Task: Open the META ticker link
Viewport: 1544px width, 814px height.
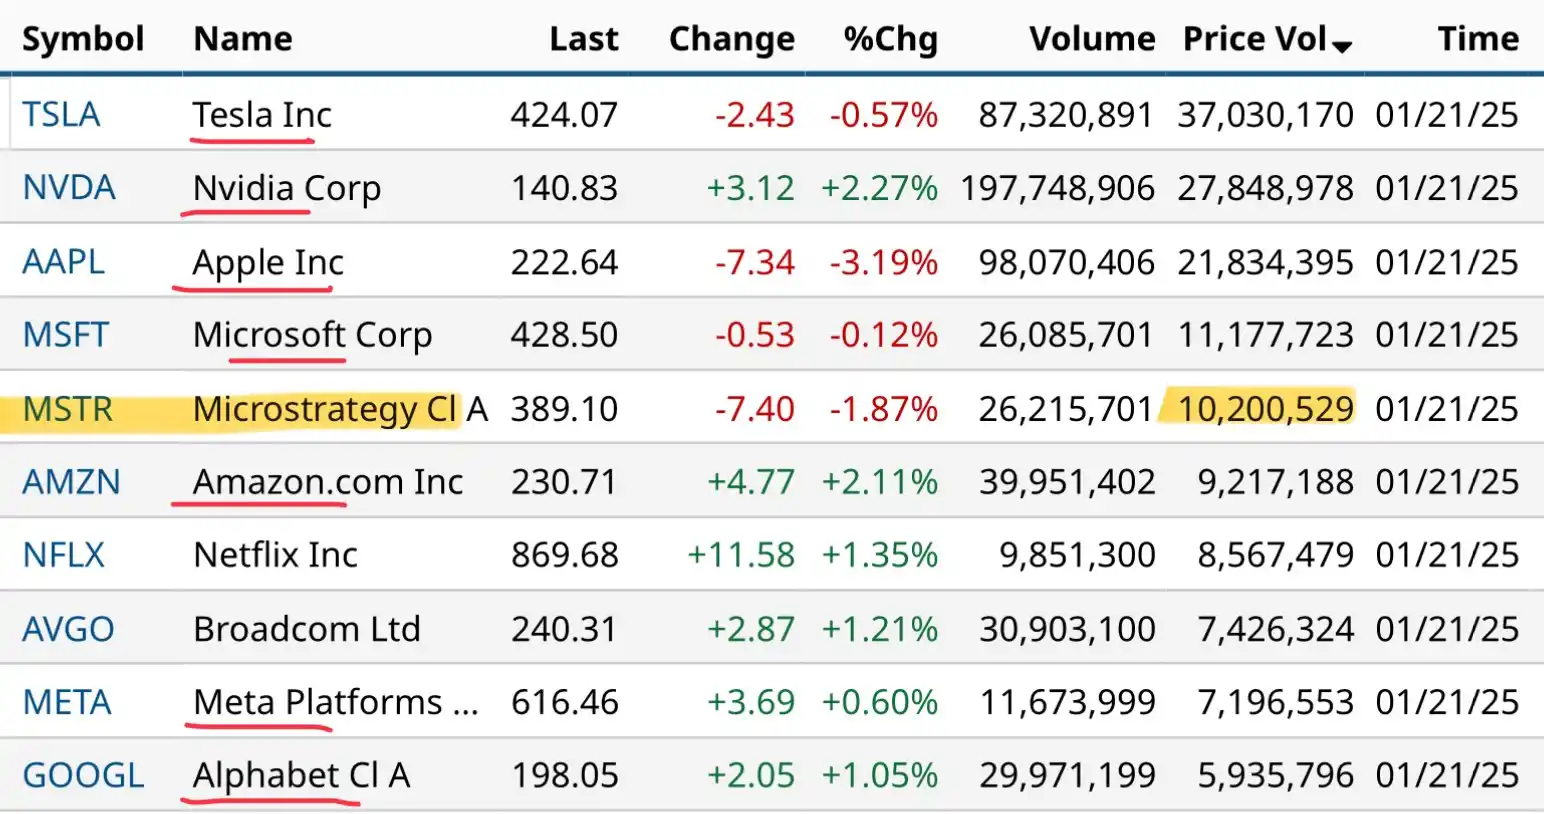Action: coord(67,702)
